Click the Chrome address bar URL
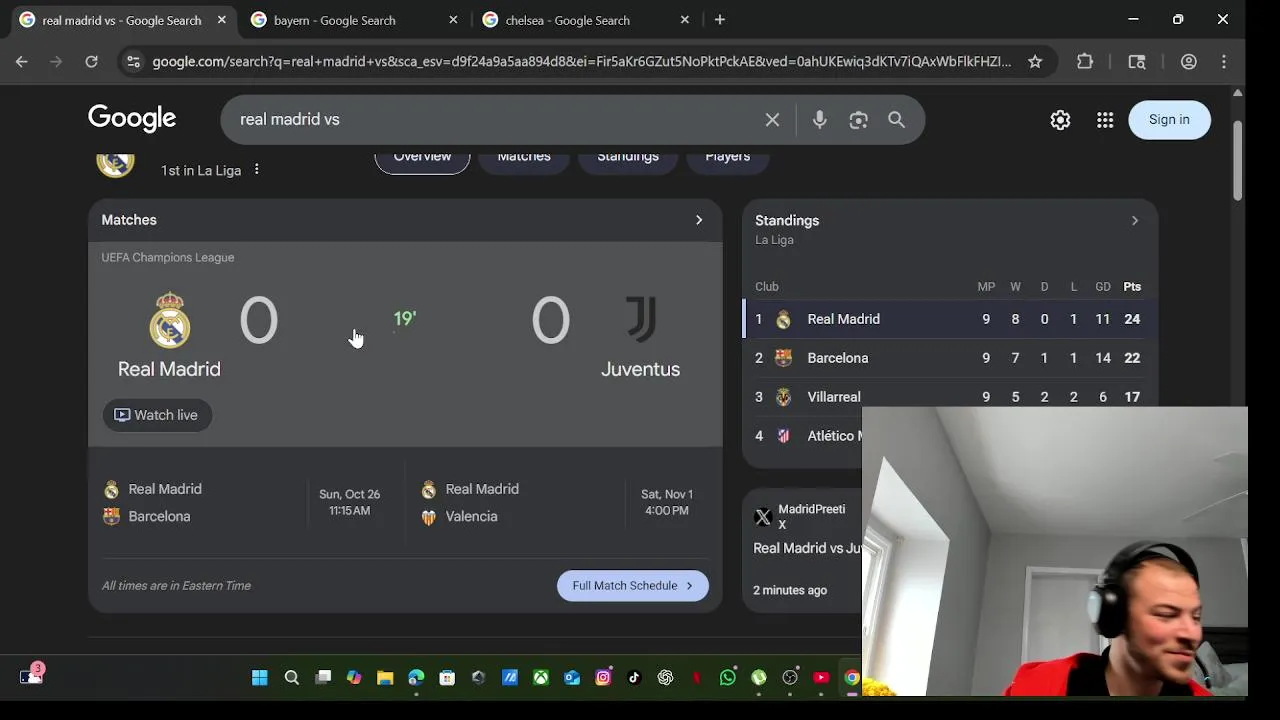The height and width of the screenshot is (720, 1280). (x=581, y=62)
